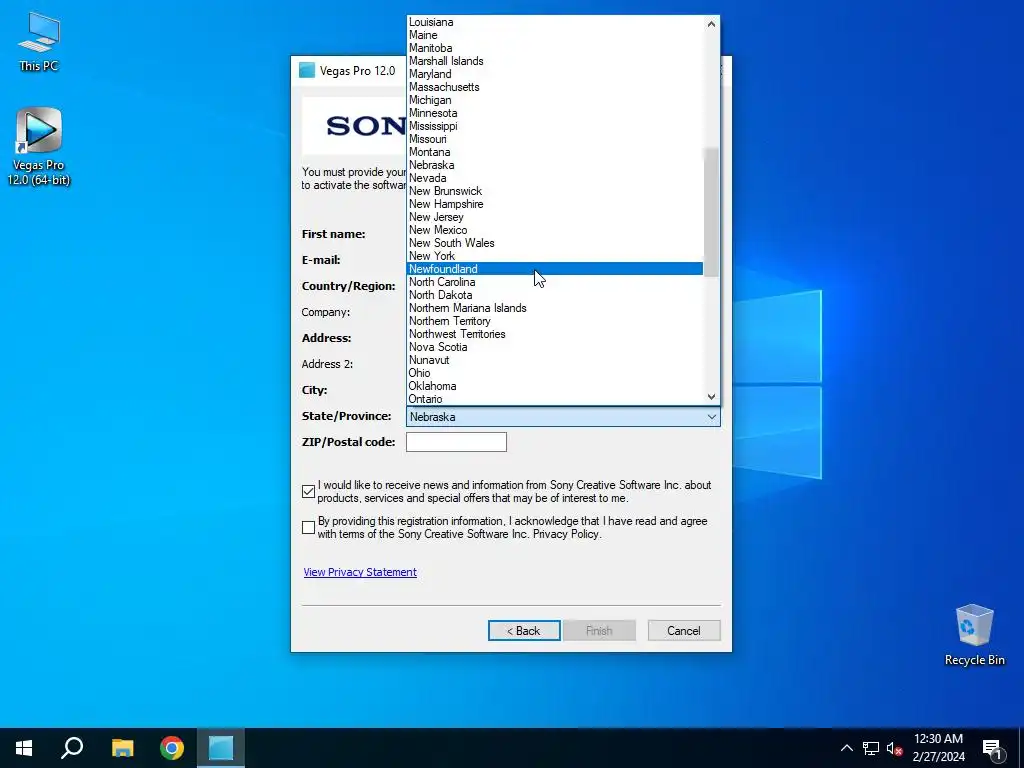Image resolution: width=1024 pixels, height=768 pixels.
Task: Open the Recycle Bin icon
Action: (974, 634)
